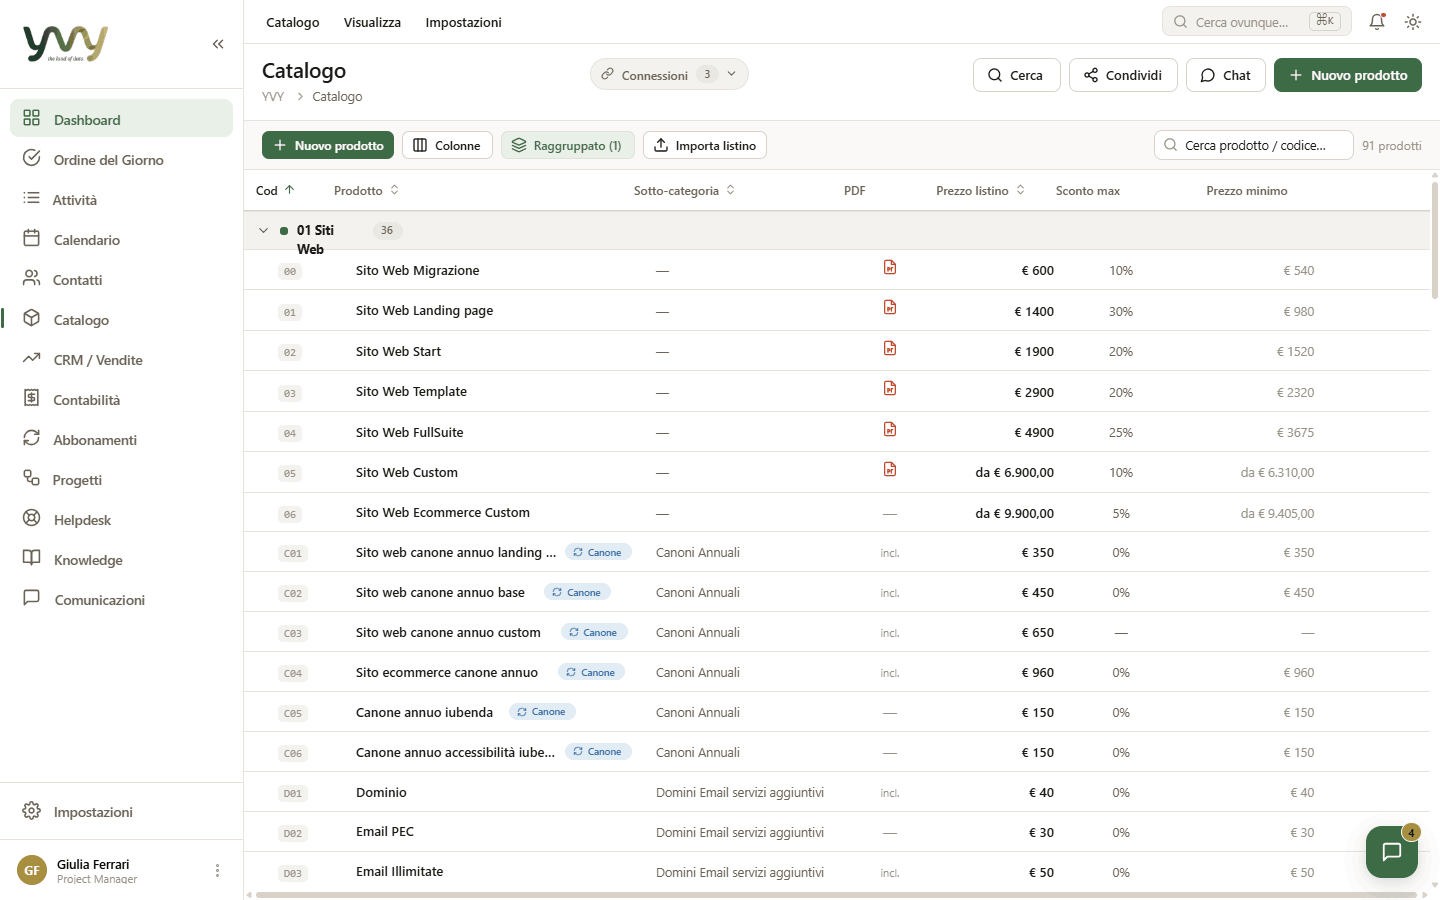Focus the Cerca prodotto / codice field
This screenshot has width=1440, height=900.
tap(1254, 145)
